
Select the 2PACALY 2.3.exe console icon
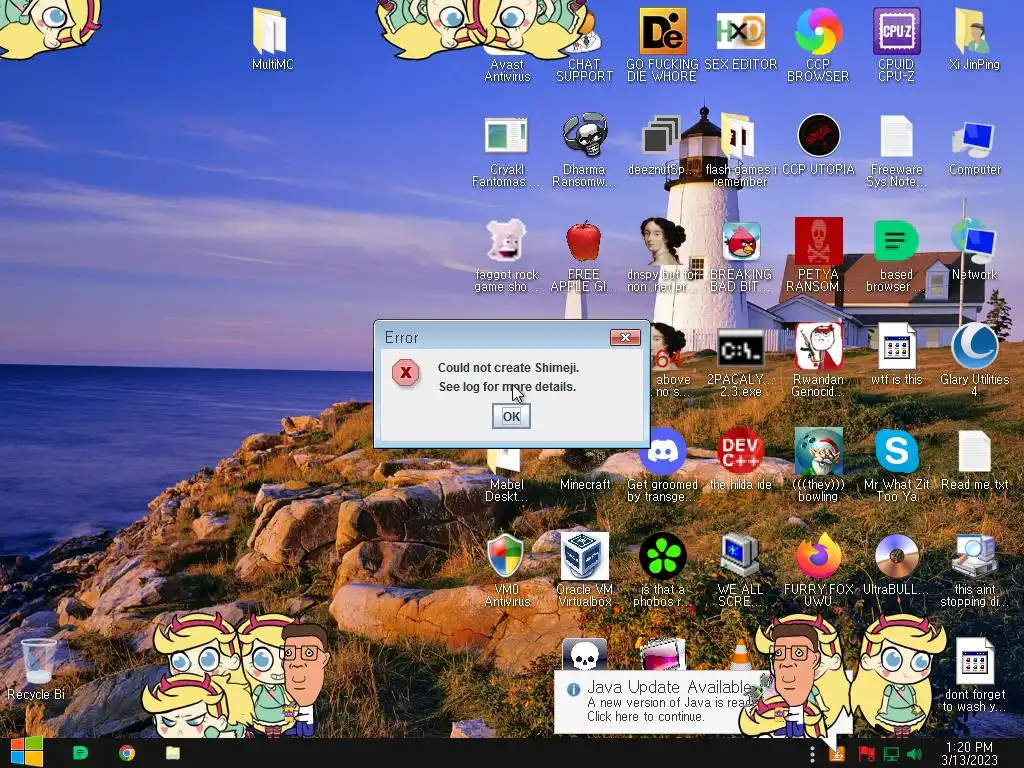[x=741, y=347]
